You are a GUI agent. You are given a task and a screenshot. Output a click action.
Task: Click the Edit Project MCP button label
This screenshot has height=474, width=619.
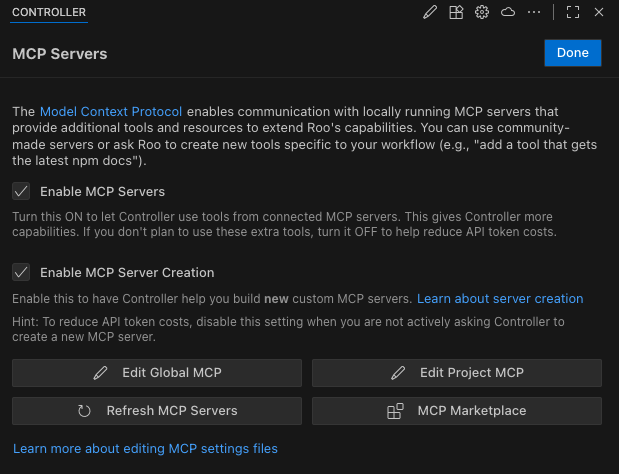click(x=472, y=373)
